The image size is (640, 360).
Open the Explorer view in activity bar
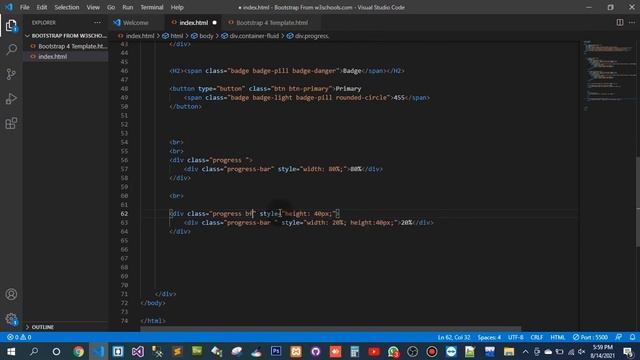[x=11, y=25]
